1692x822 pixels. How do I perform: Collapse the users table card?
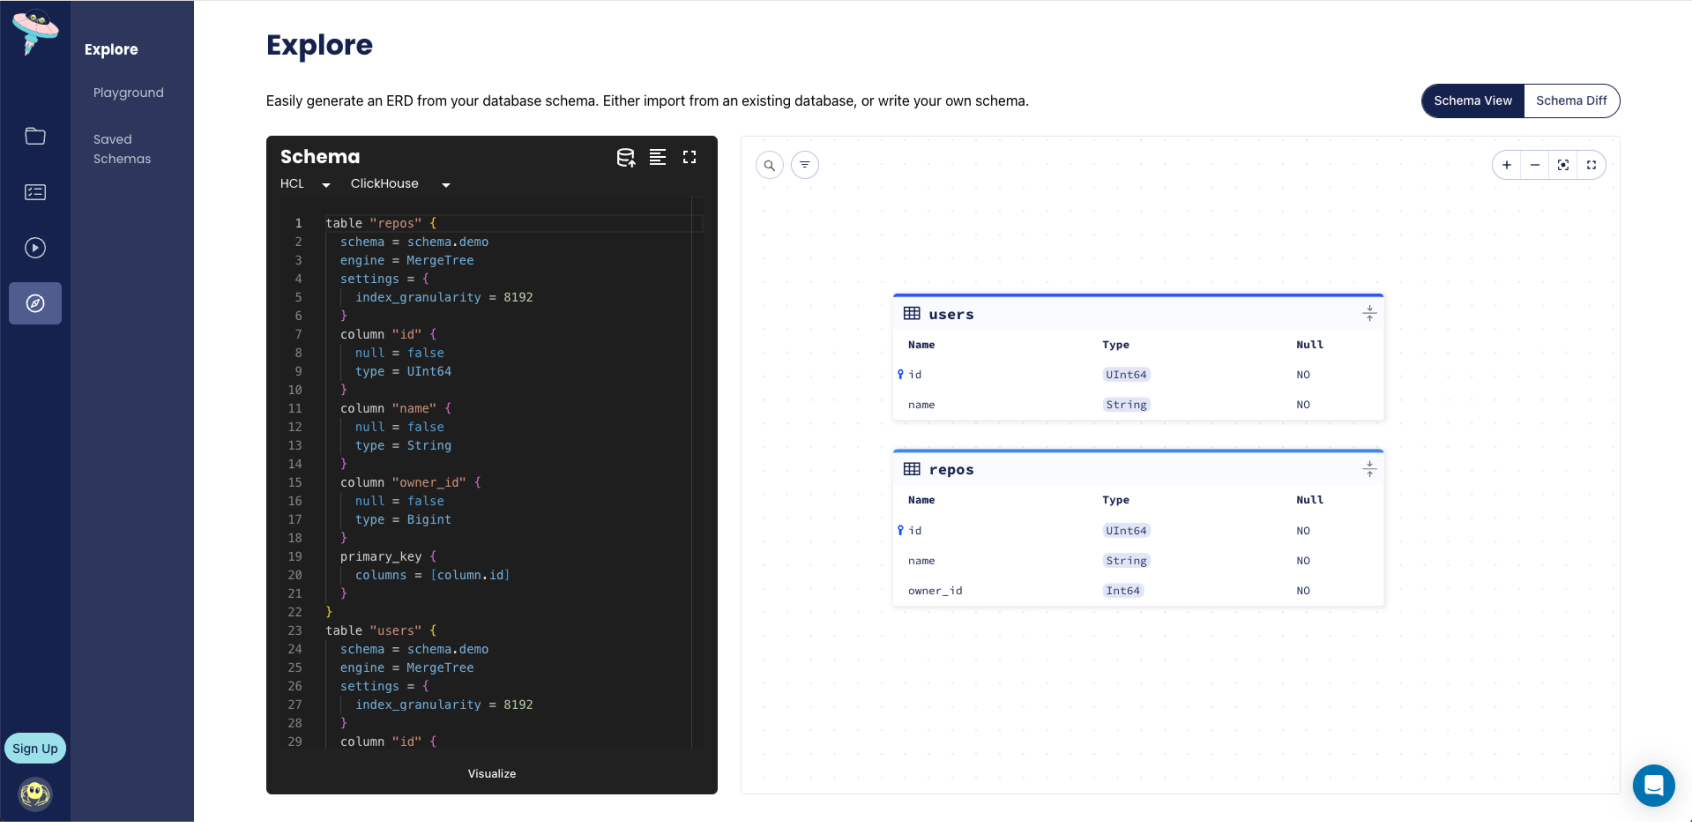pos(1369,314)
